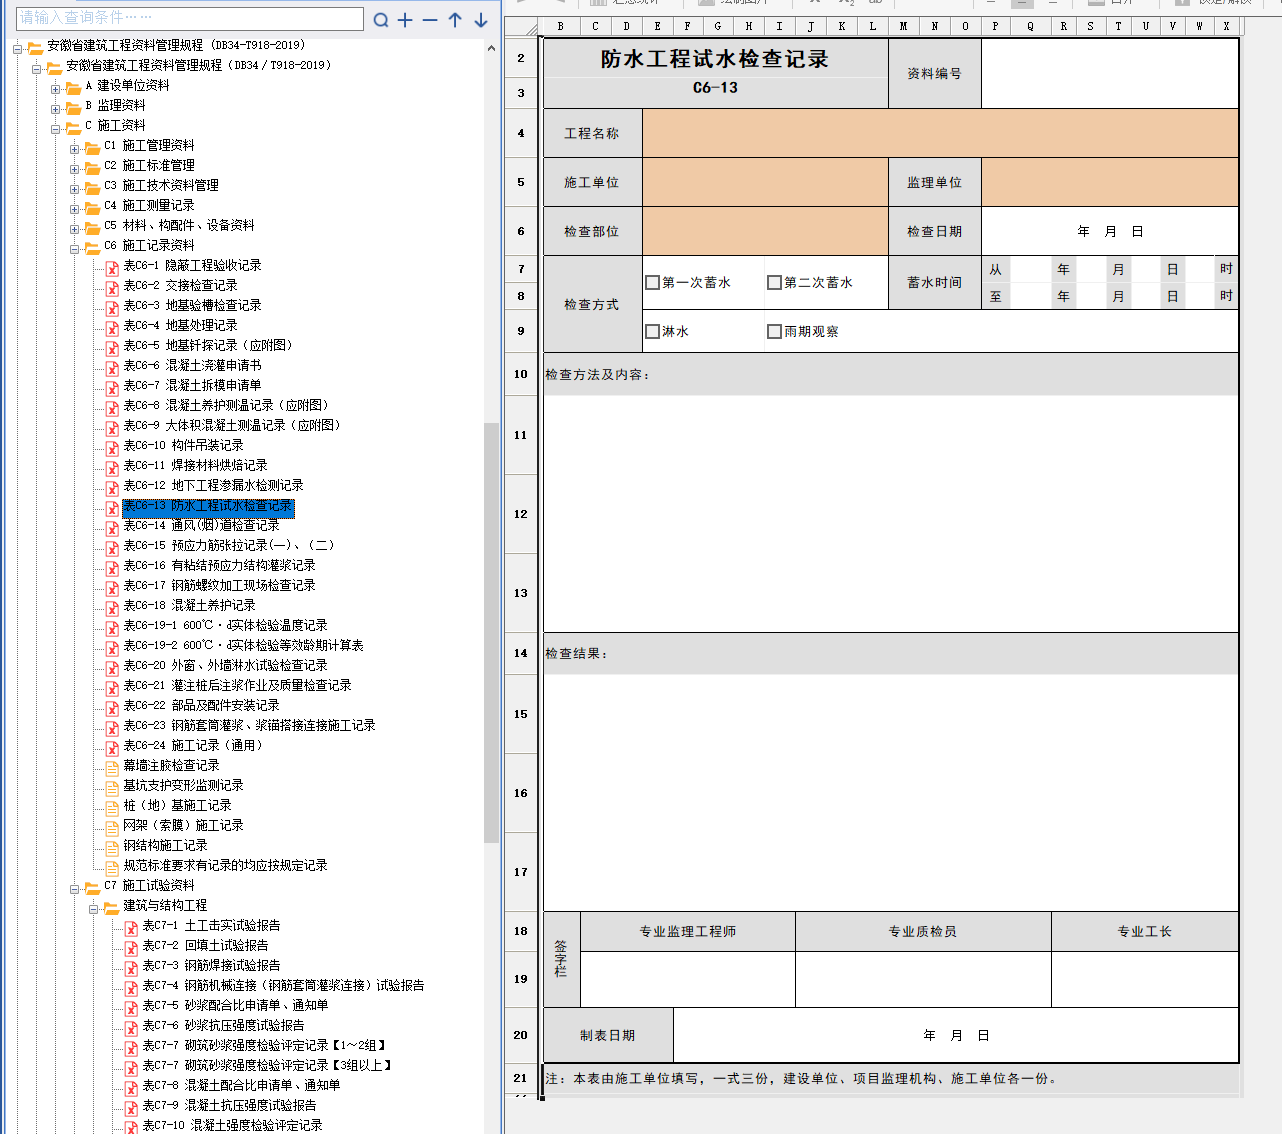Collapse the C6 施工记录资料 node
1282x1134 pixels.
75,248
